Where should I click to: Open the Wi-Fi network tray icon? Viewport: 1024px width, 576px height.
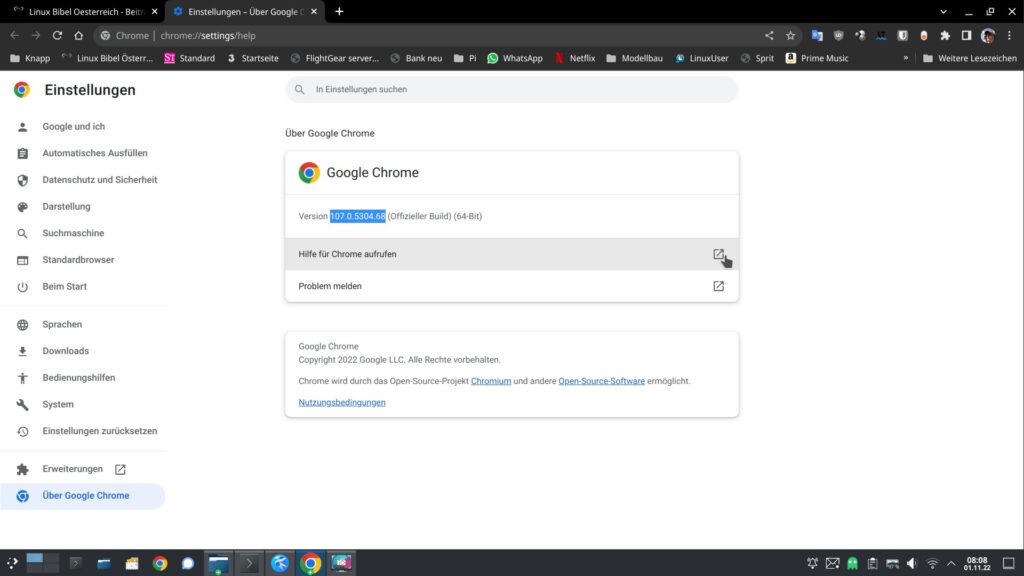pos(933,563)
